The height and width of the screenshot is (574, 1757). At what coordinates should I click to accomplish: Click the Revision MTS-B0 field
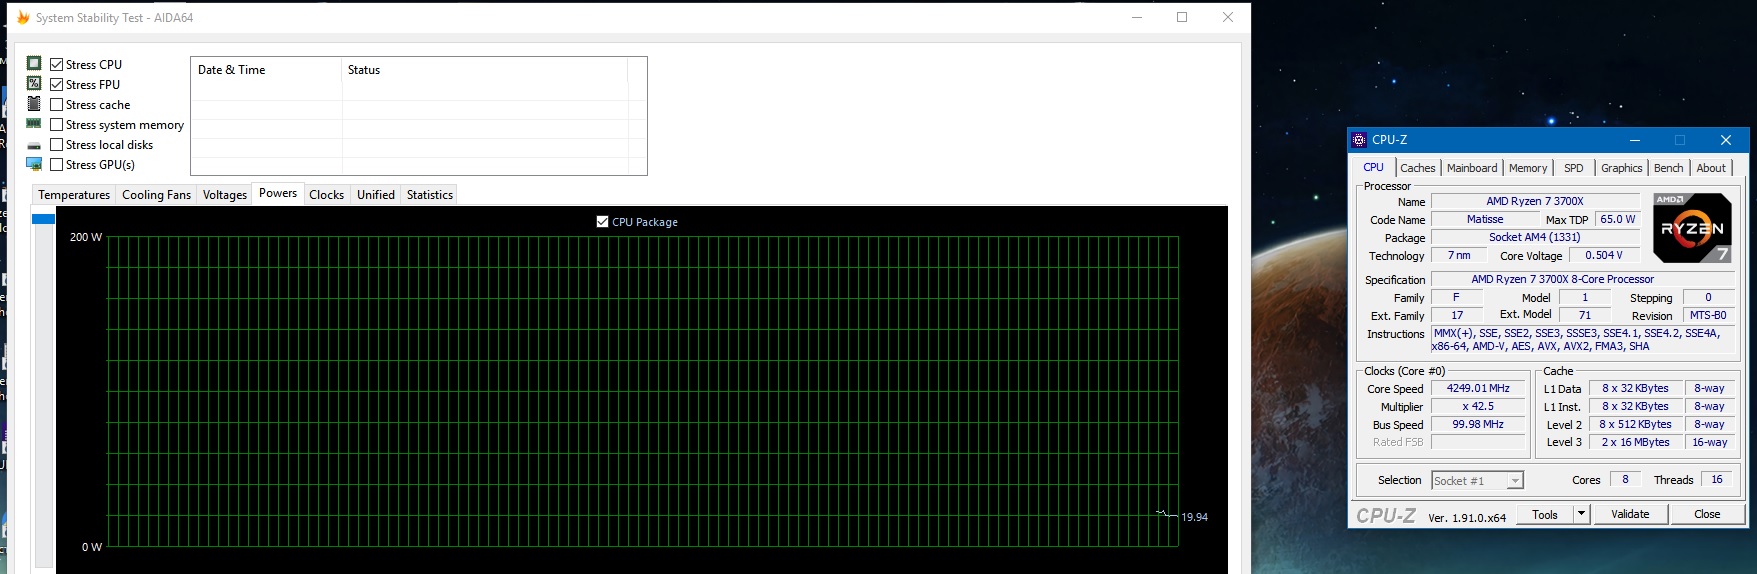click(x=1708, y=315)
